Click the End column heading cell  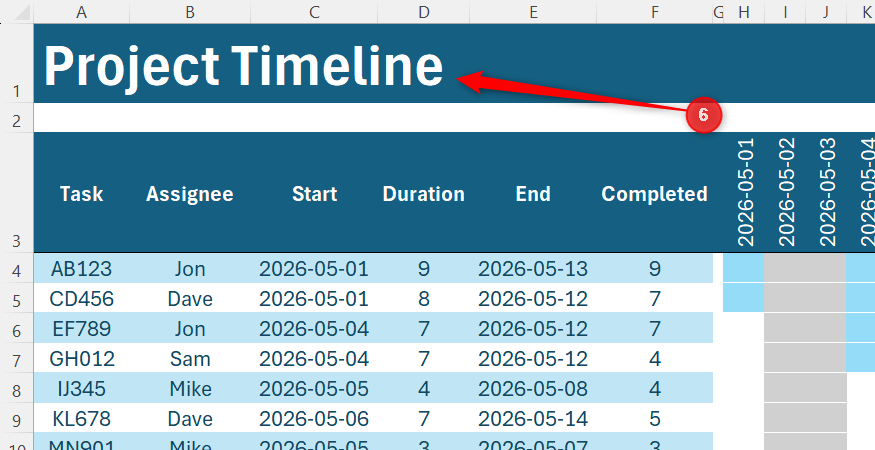(x=533, y=193)
